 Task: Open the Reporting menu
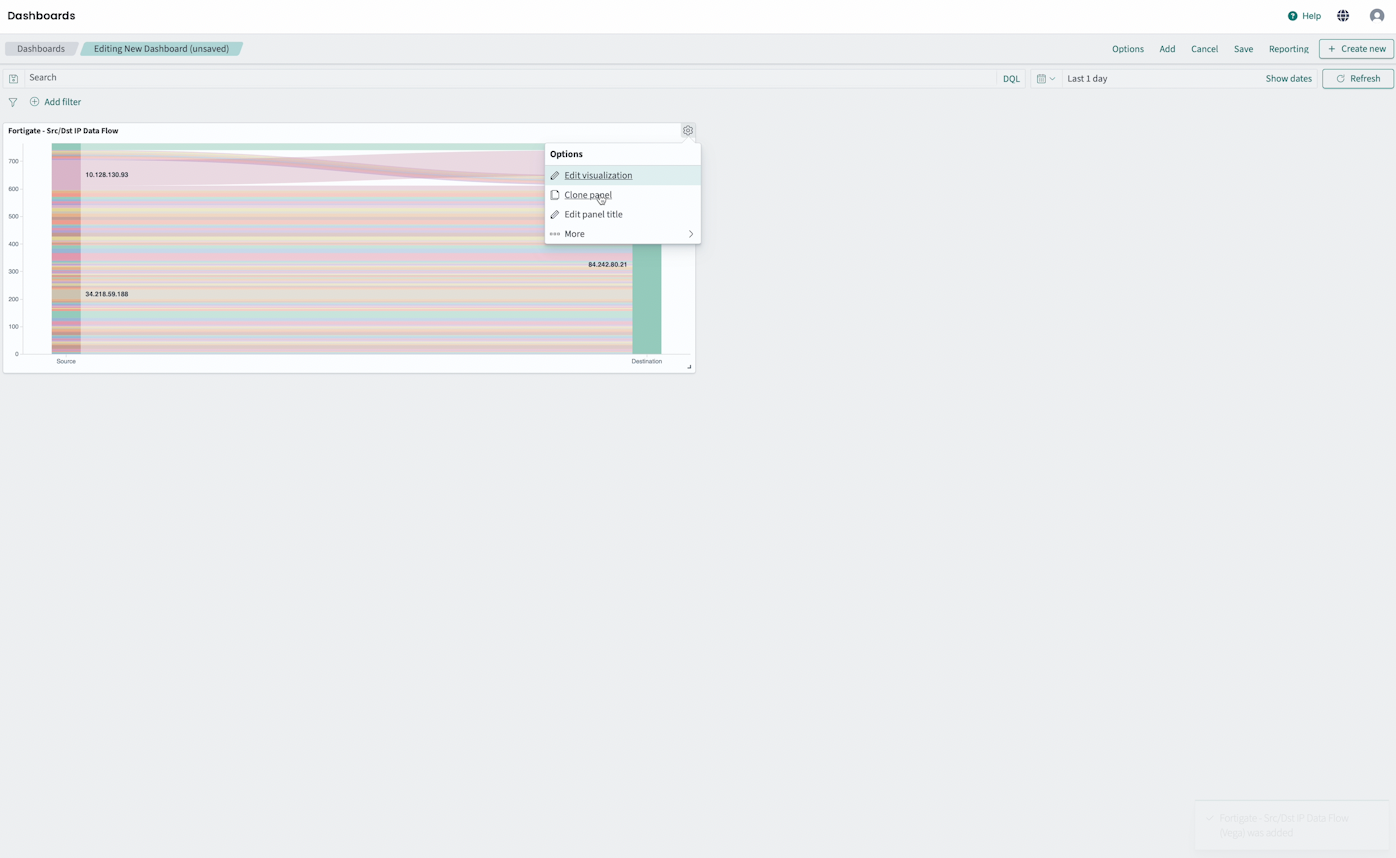(1288, 49)
